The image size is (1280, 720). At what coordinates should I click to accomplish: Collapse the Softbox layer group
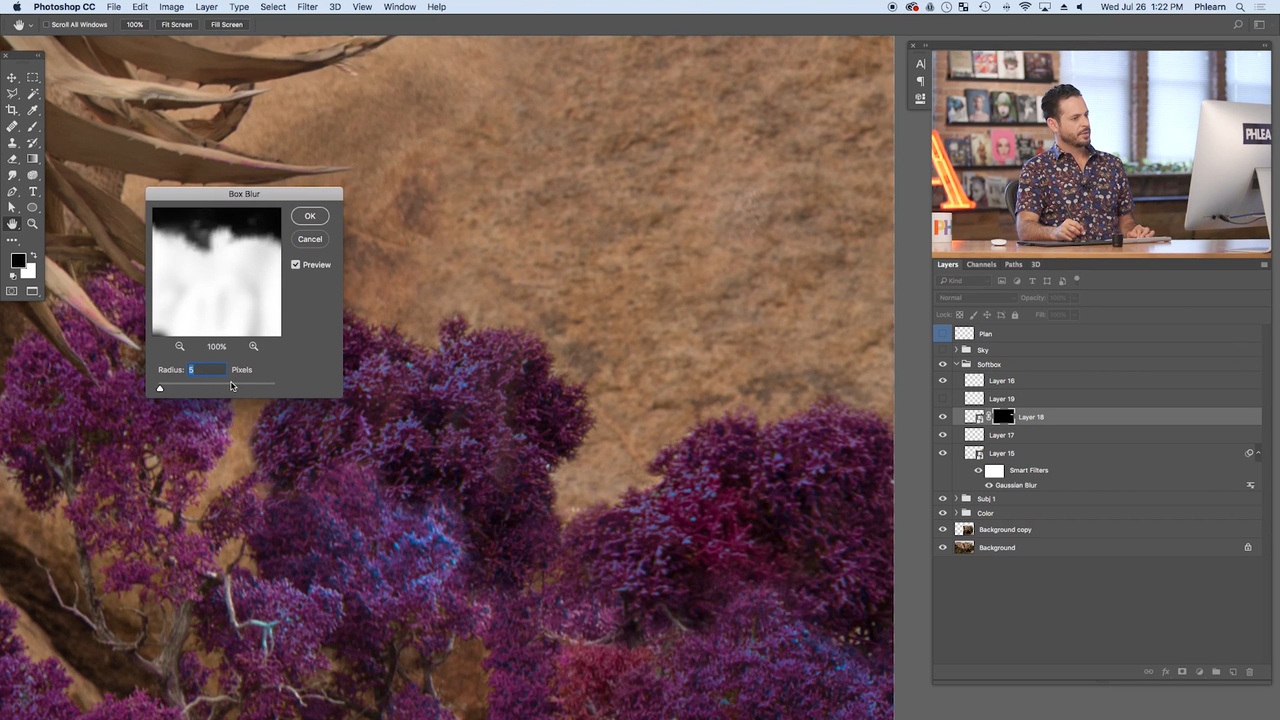coord(956,364)
